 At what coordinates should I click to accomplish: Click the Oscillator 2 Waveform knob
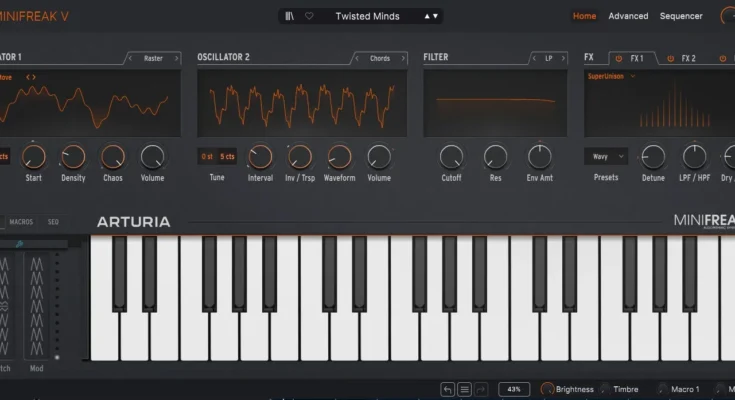pyautogui.click(x=339, y=157)
